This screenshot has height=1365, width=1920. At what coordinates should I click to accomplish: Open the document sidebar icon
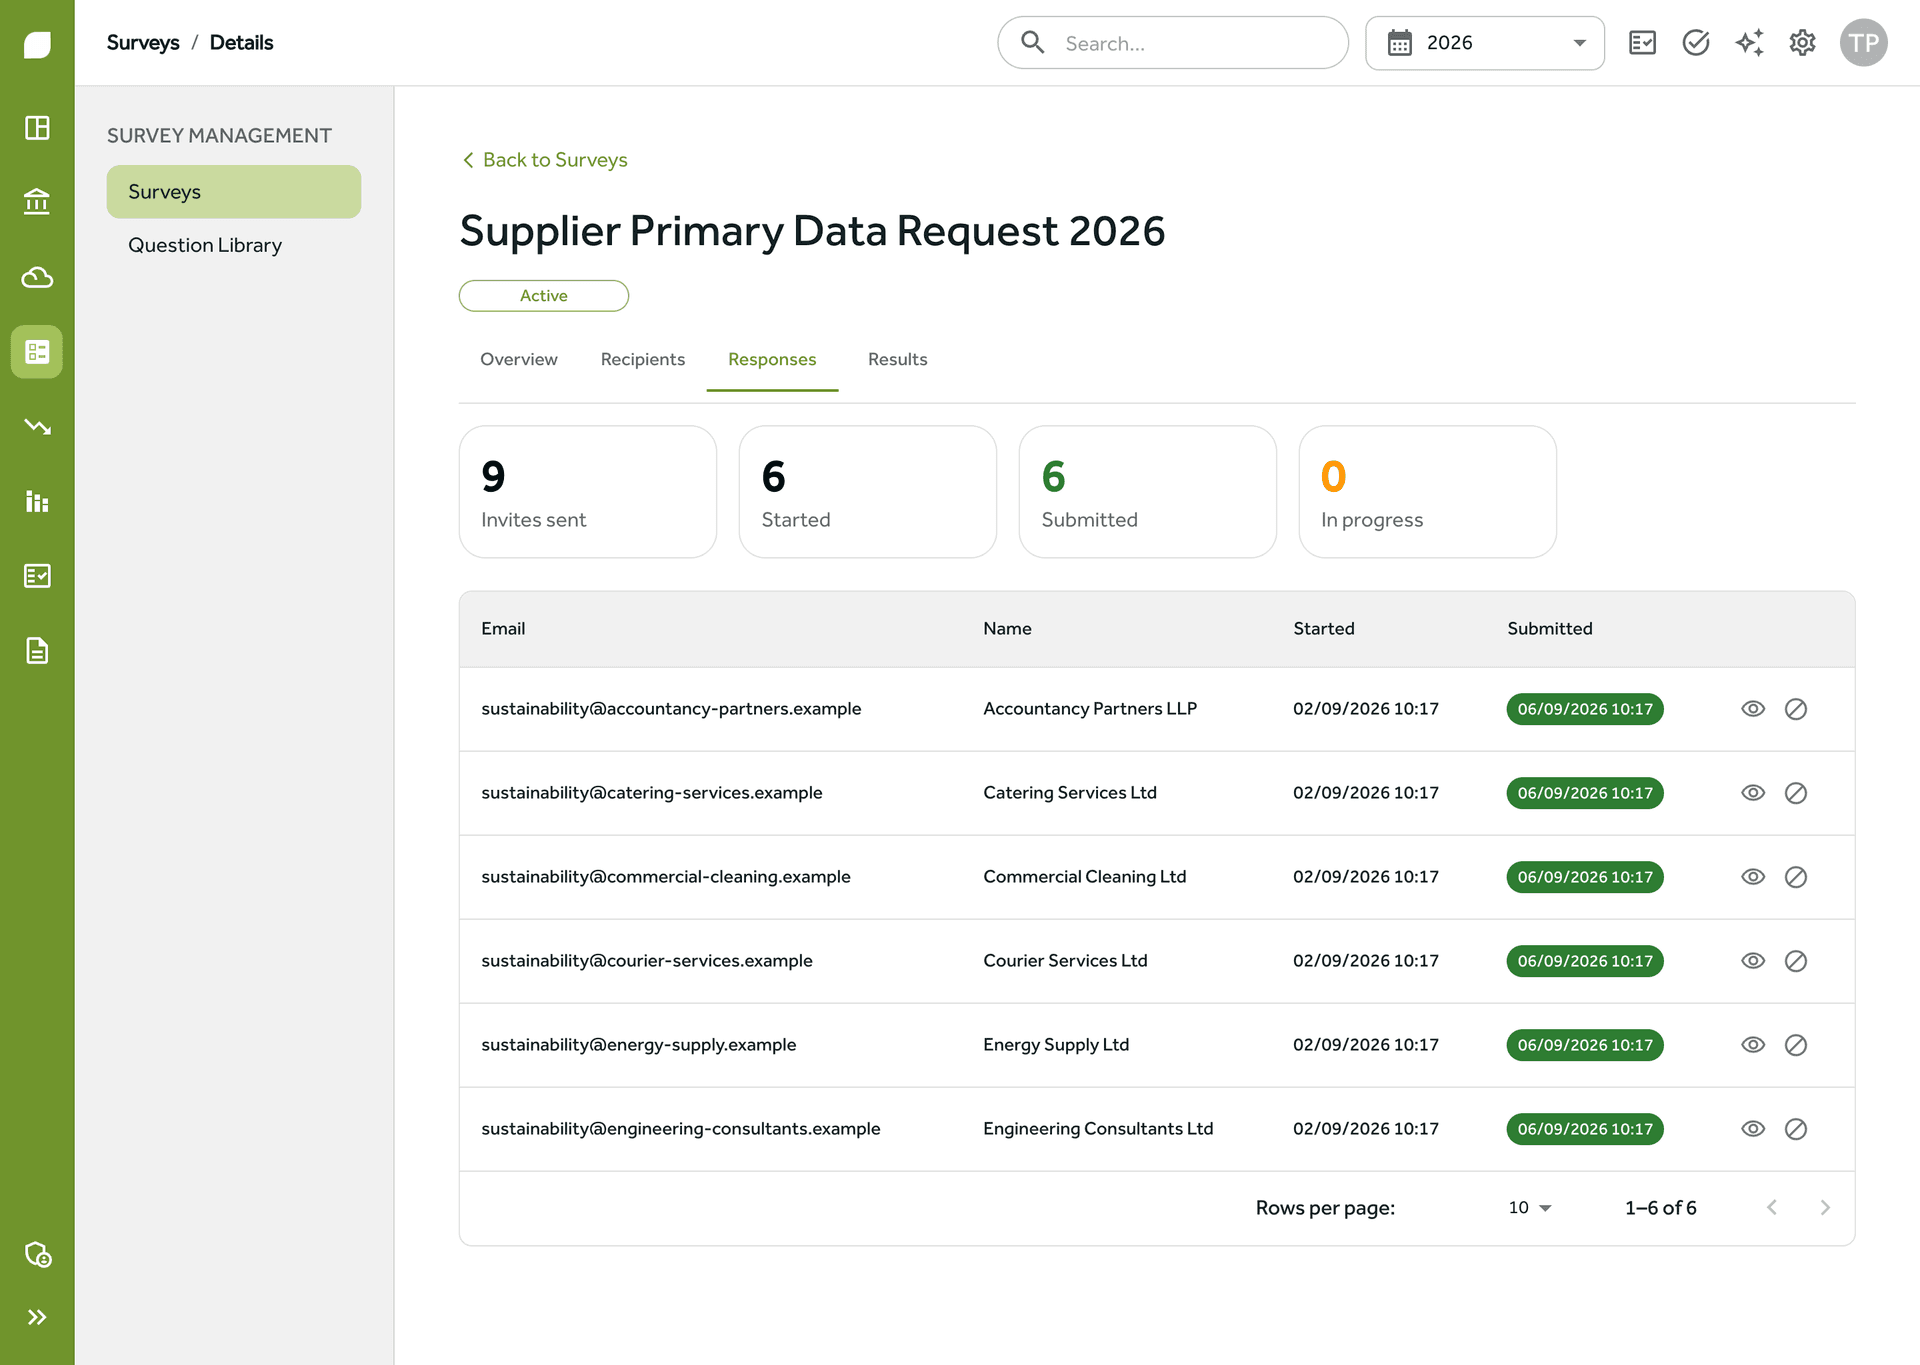[37, 651]
